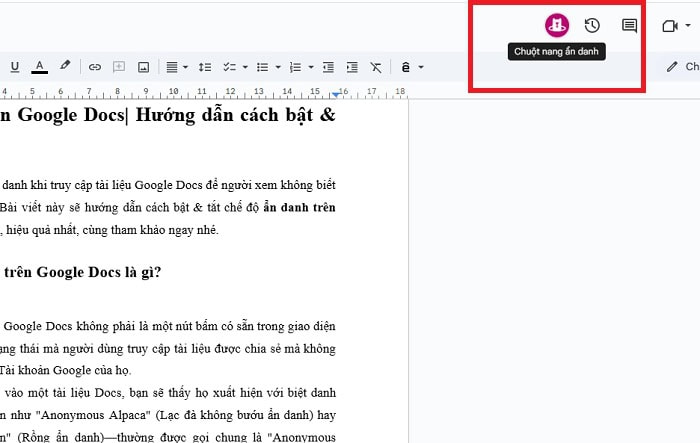The image size is (700, 443).
Task: Start a video call with camera icon
Action: click(670, 26)
